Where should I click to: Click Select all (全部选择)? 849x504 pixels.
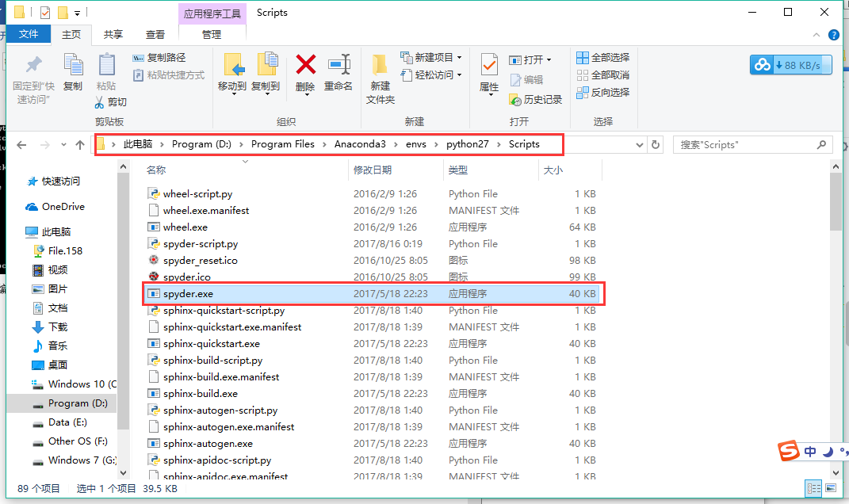click(x=603, y=57)
